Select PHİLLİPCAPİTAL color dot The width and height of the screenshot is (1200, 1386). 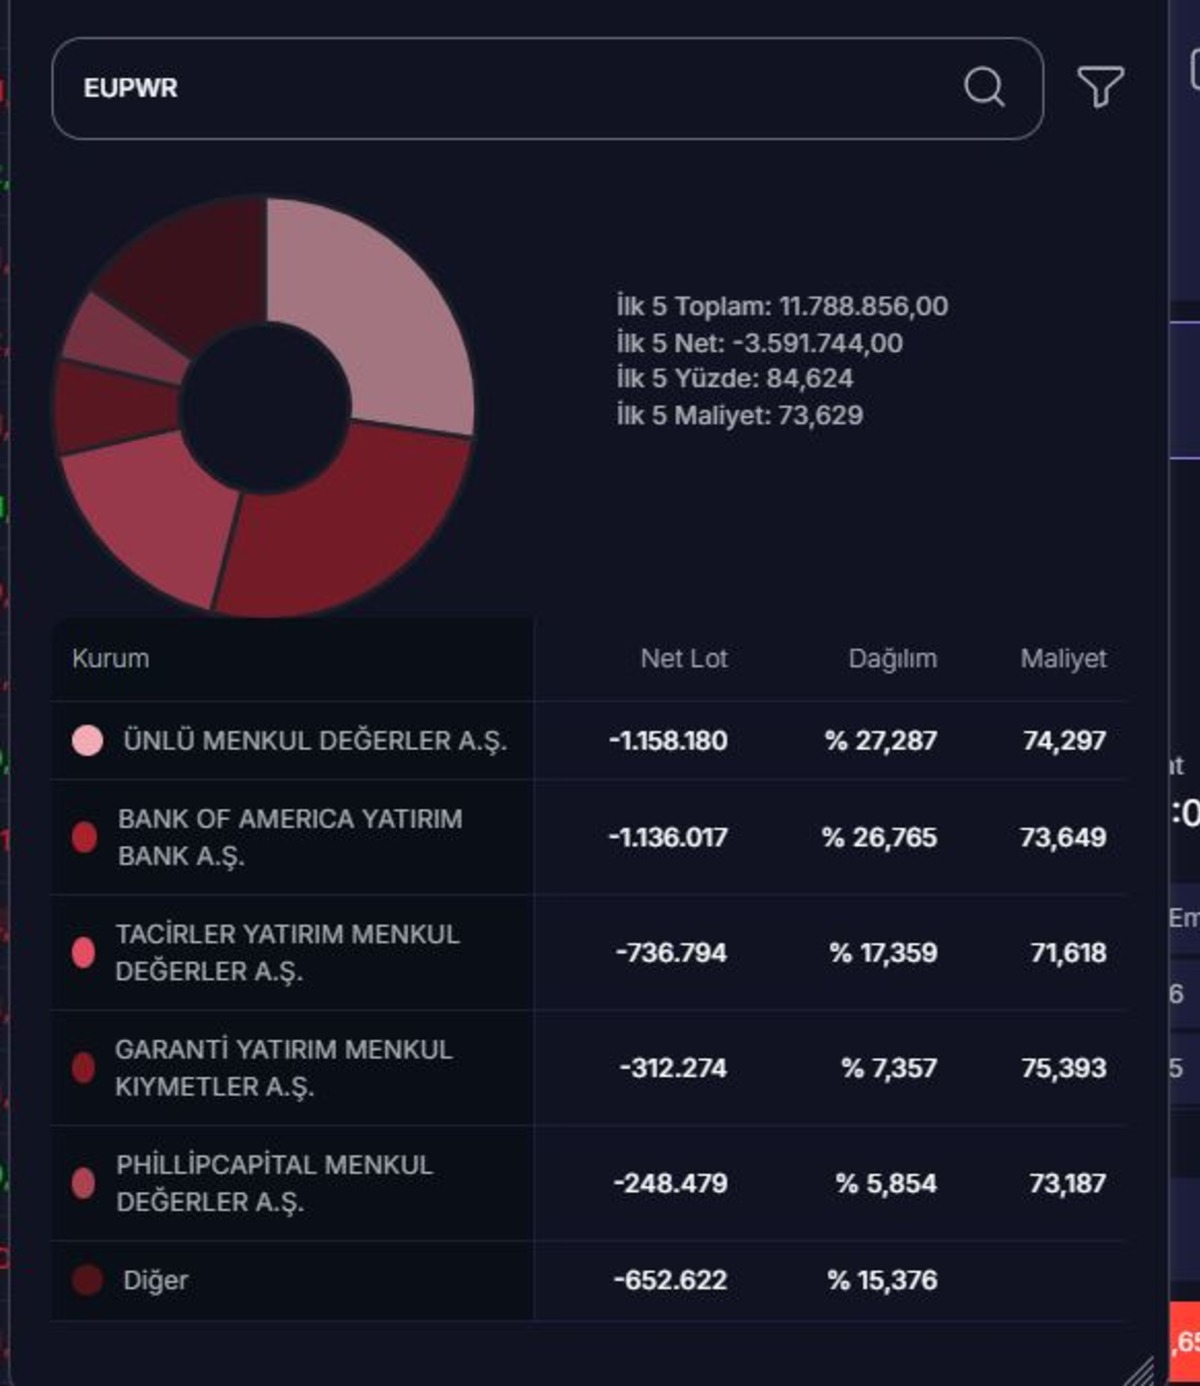coord(84,1183)
